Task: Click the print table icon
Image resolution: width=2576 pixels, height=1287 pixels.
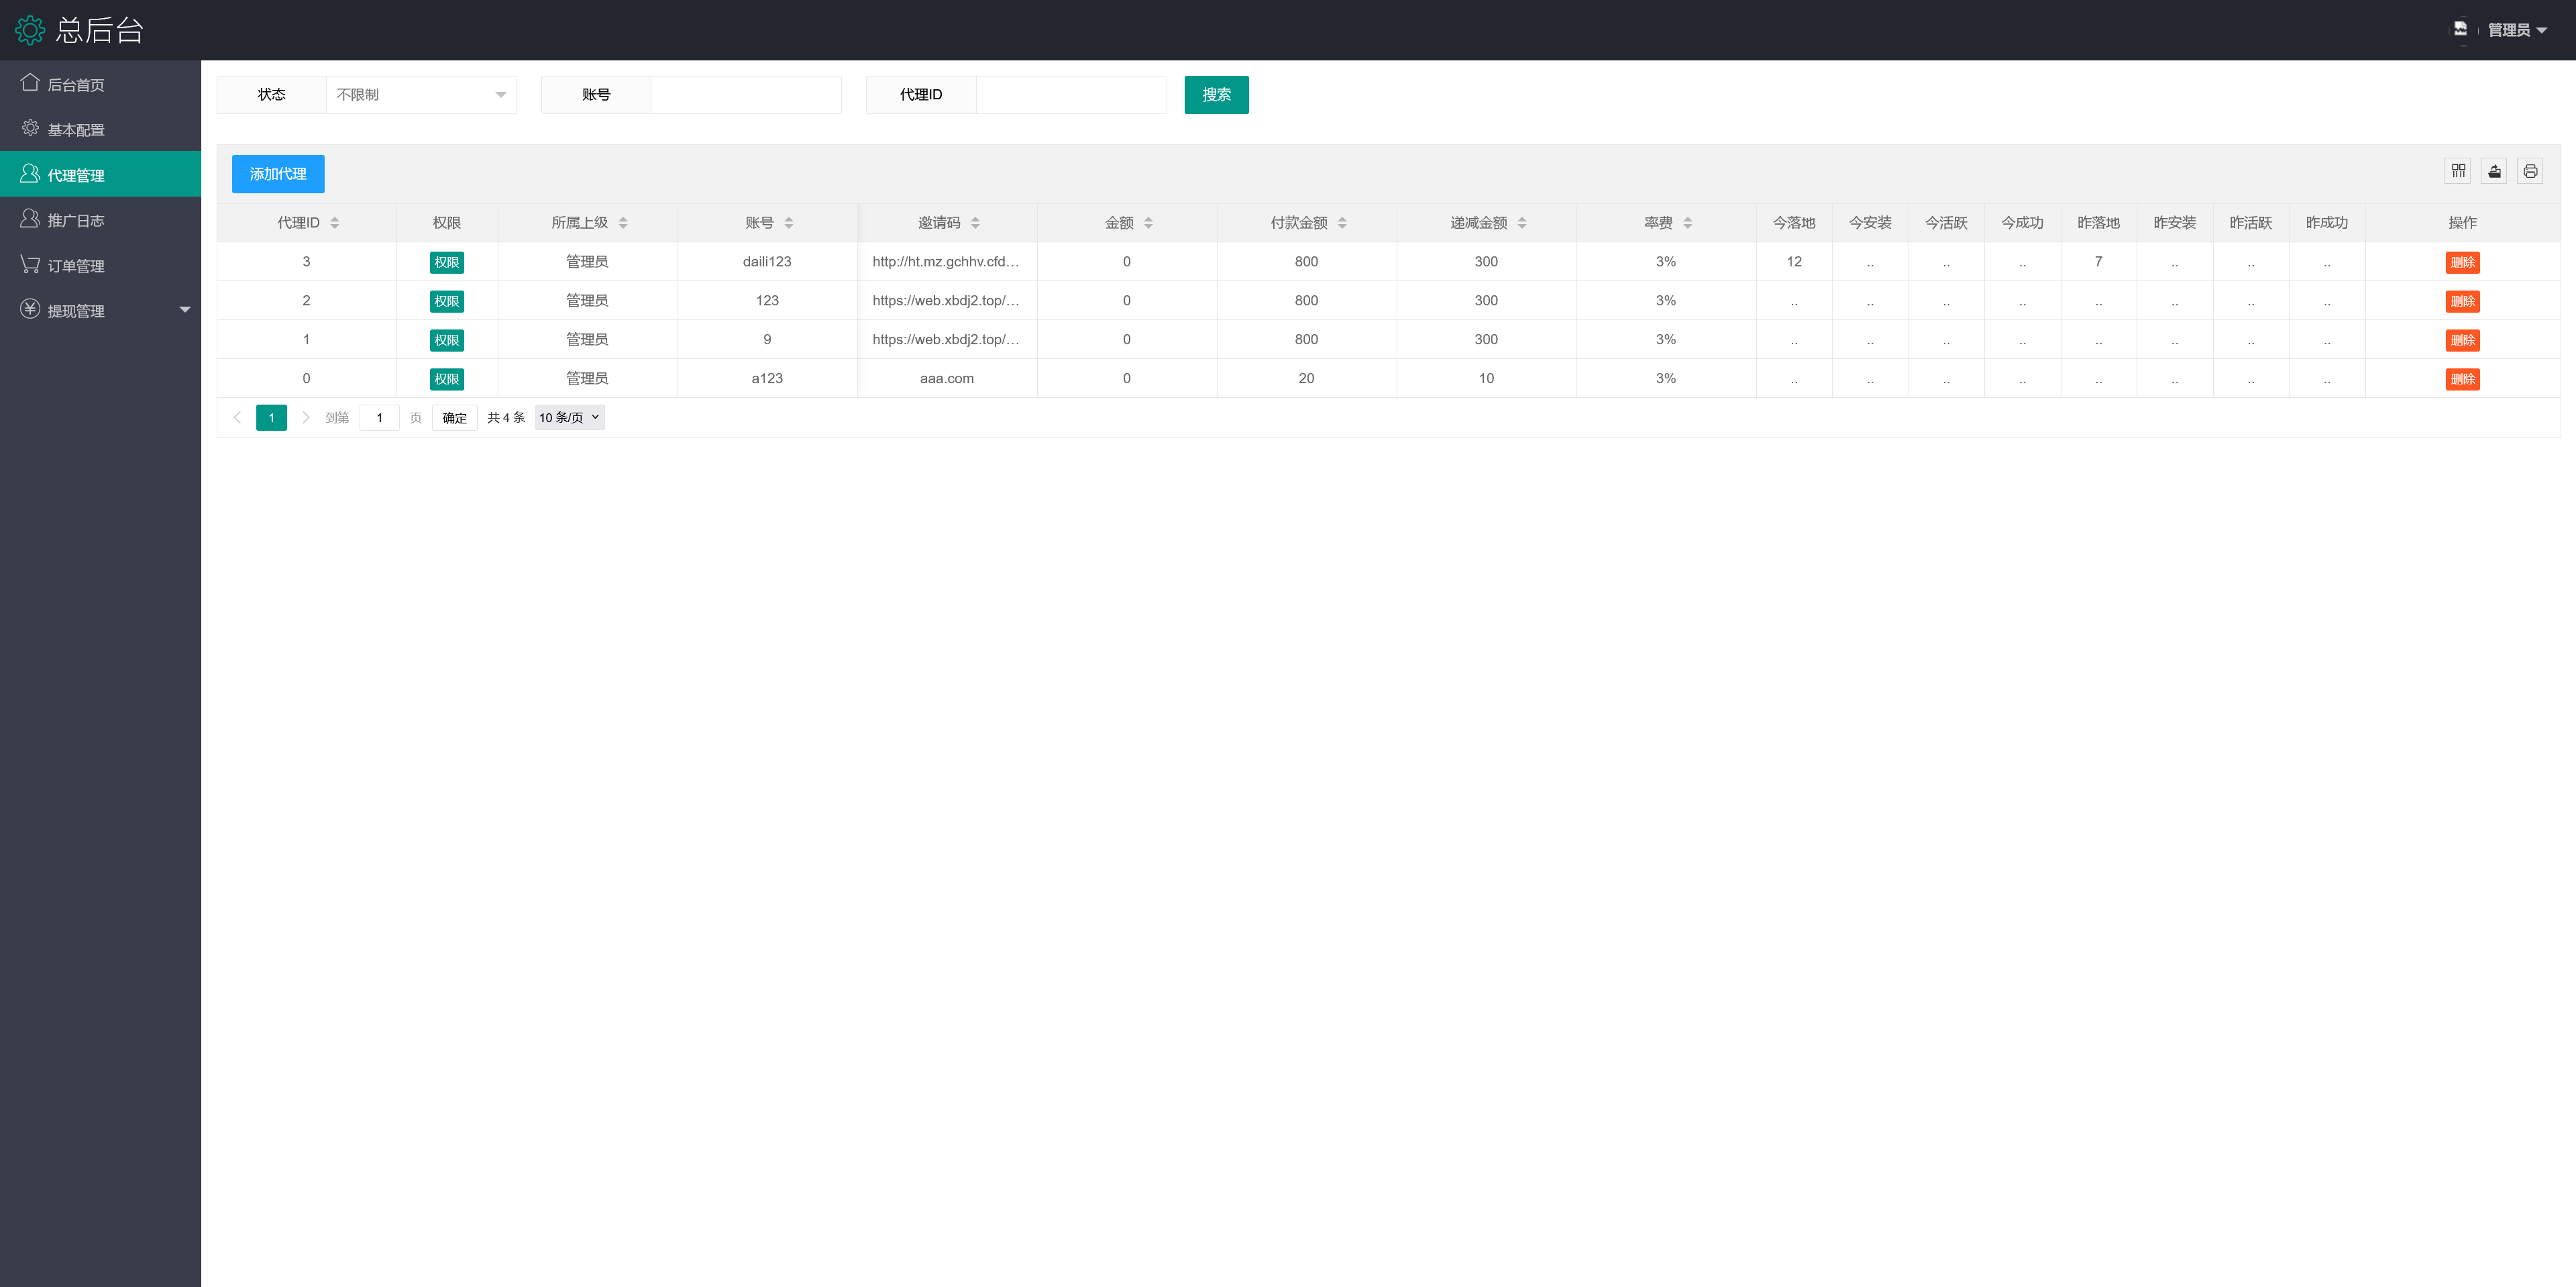Action: coord(2530,171)
